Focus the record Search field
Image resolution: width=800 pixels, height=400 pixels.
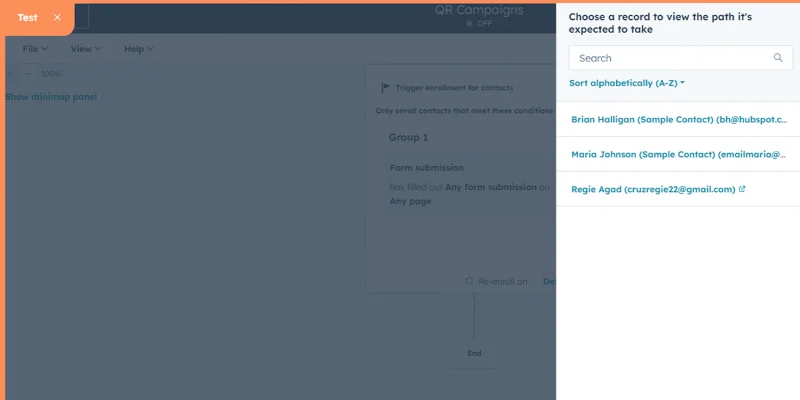tap(681, 58)
